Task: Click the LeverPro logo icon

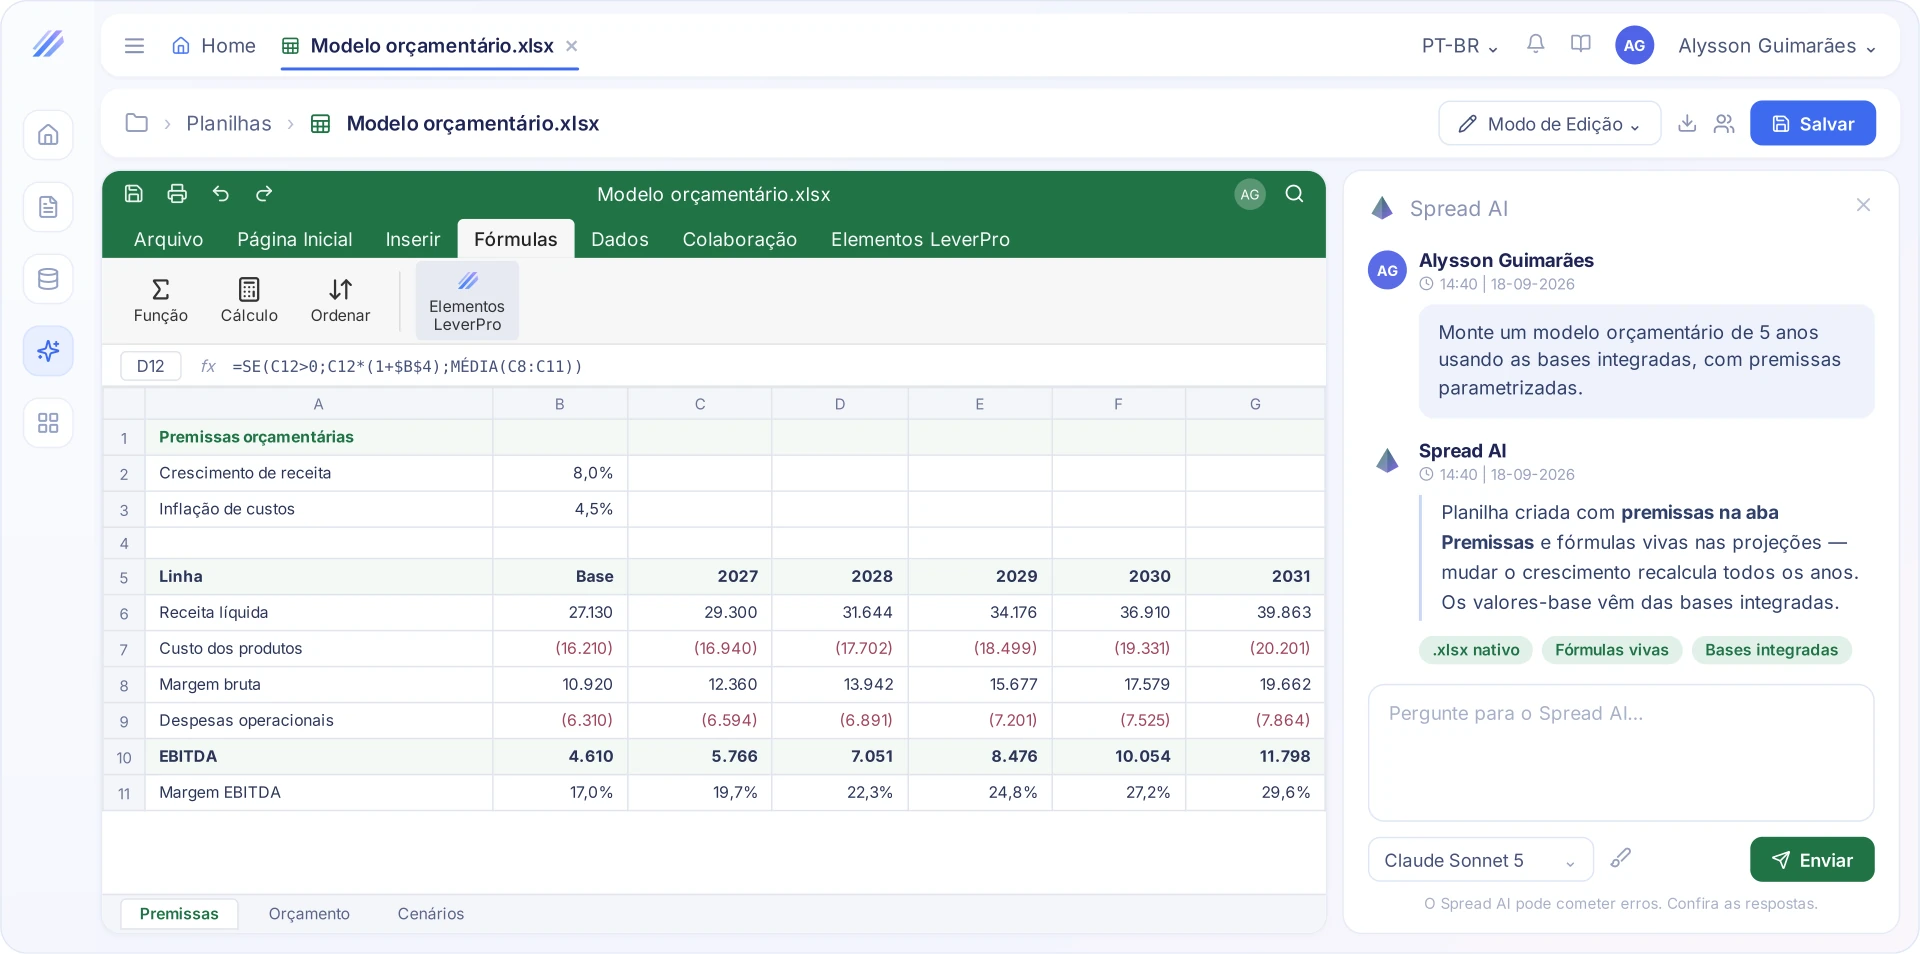Action: [x=48, y=44]
